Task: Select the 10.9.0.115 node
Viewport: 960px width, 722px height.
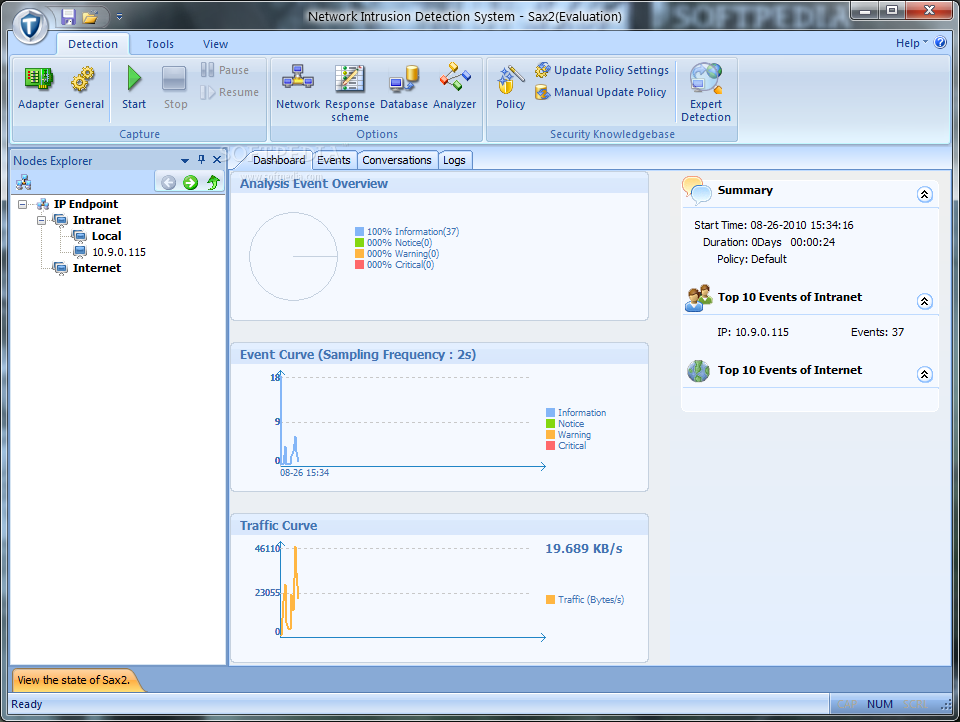Action: coord(119,252)
